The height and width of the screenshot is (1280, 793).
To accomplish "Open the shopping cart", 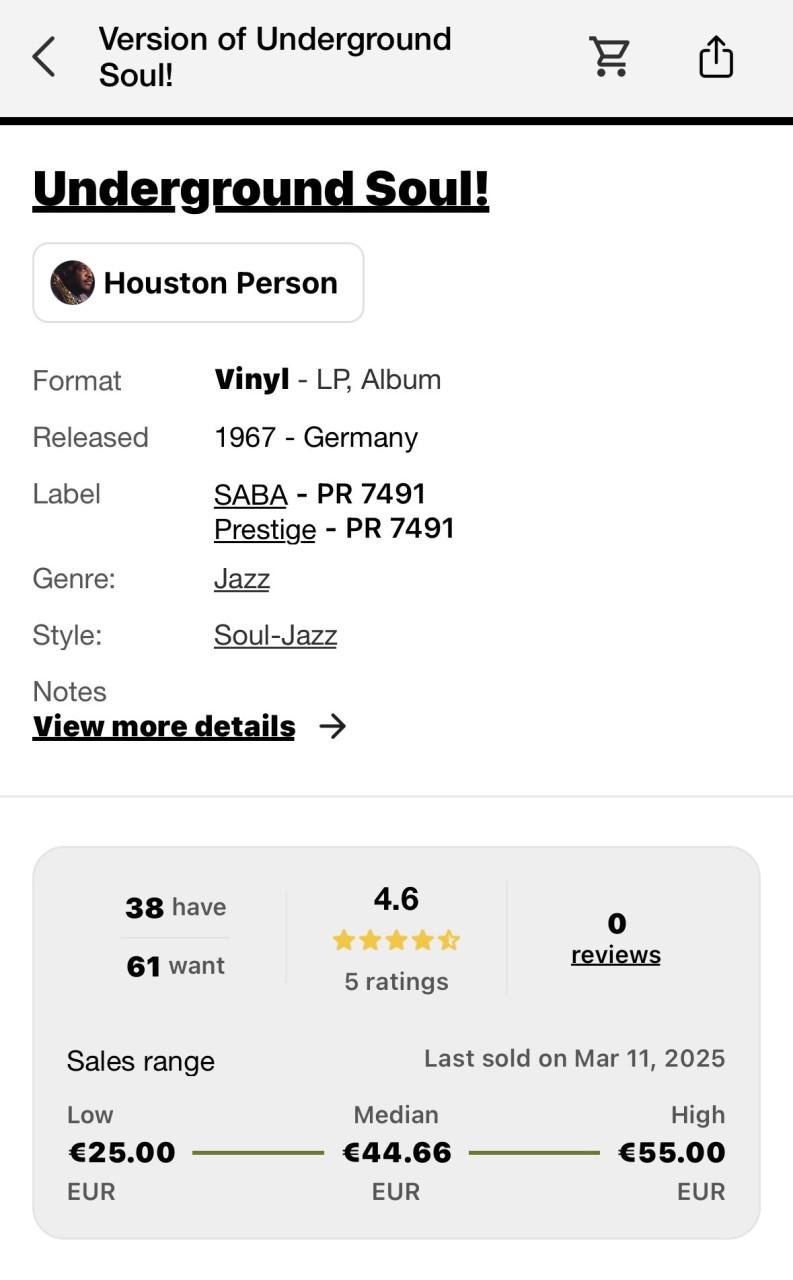I will coord(609,57).
